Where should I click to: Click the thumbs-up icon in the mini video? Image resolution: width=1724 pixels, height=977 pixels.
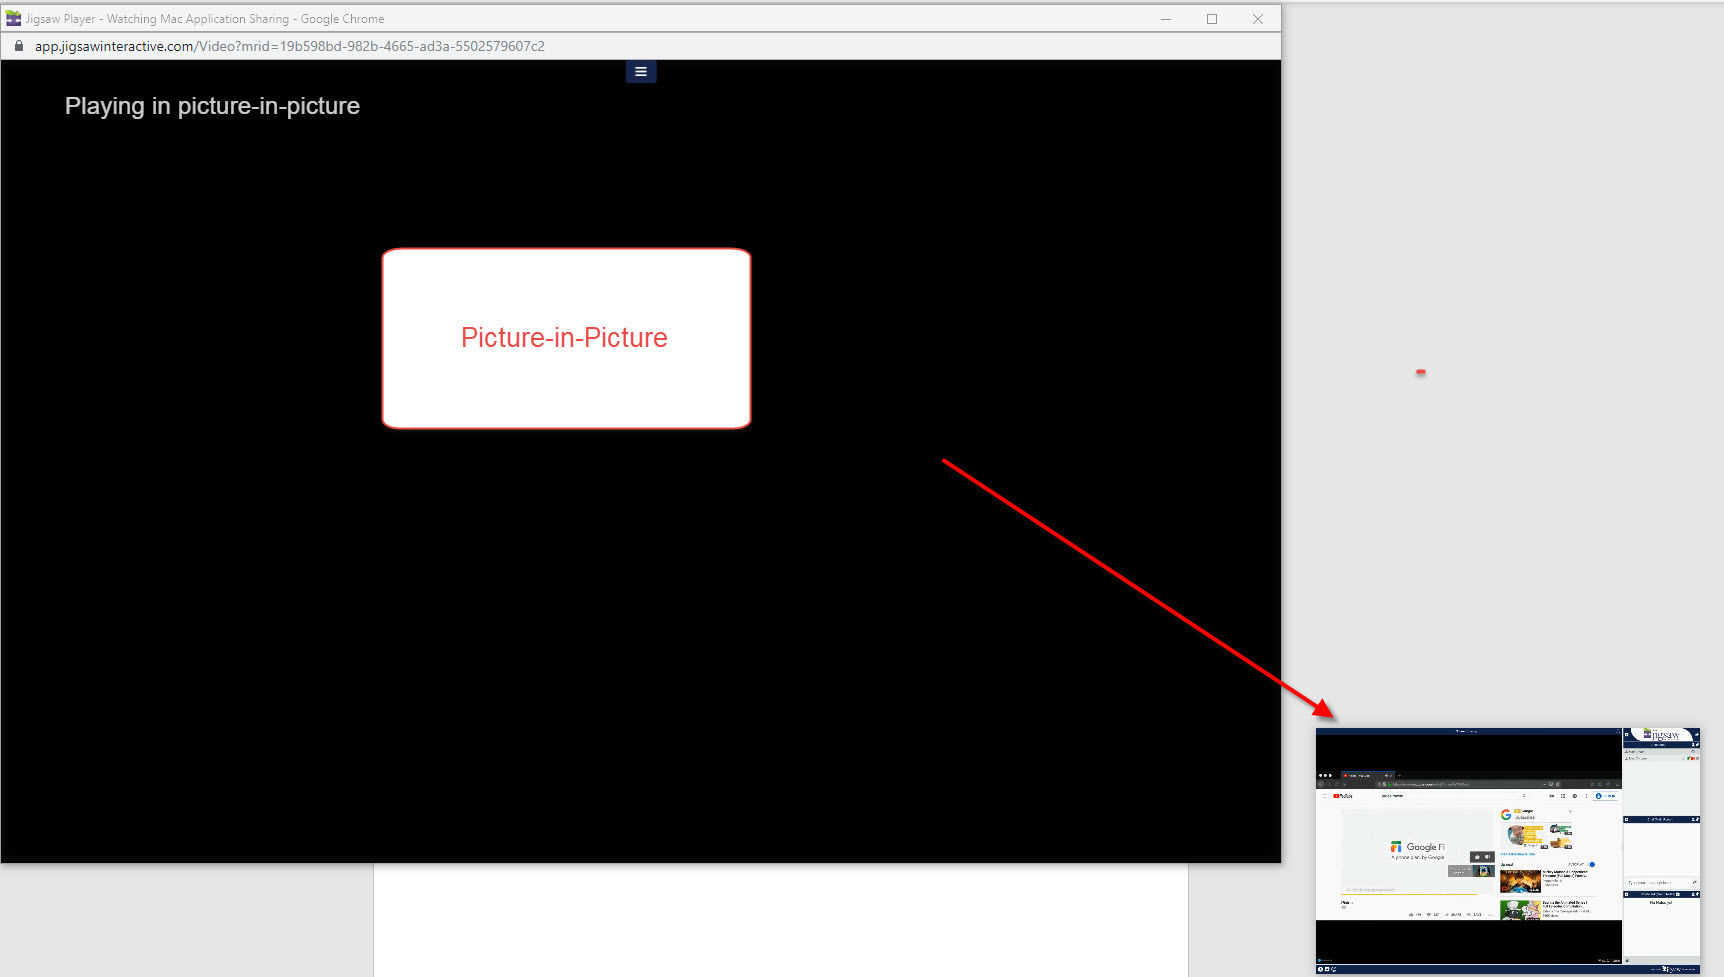(x=1476, y=857)
